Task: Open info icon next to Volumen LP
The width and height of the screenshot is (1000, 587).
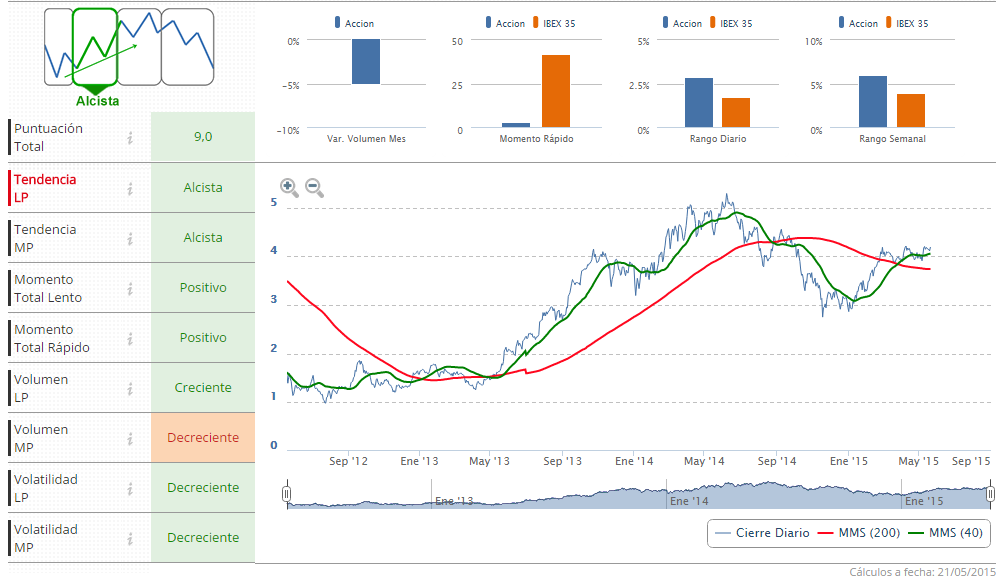Action: point(130,388)
